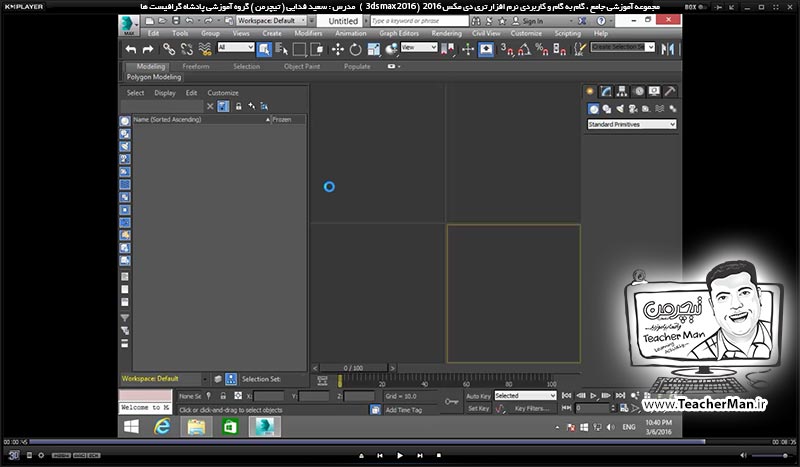800x467 pixels.
Task: Switch to the Object Paint ribbon tab
Action: 302,66
